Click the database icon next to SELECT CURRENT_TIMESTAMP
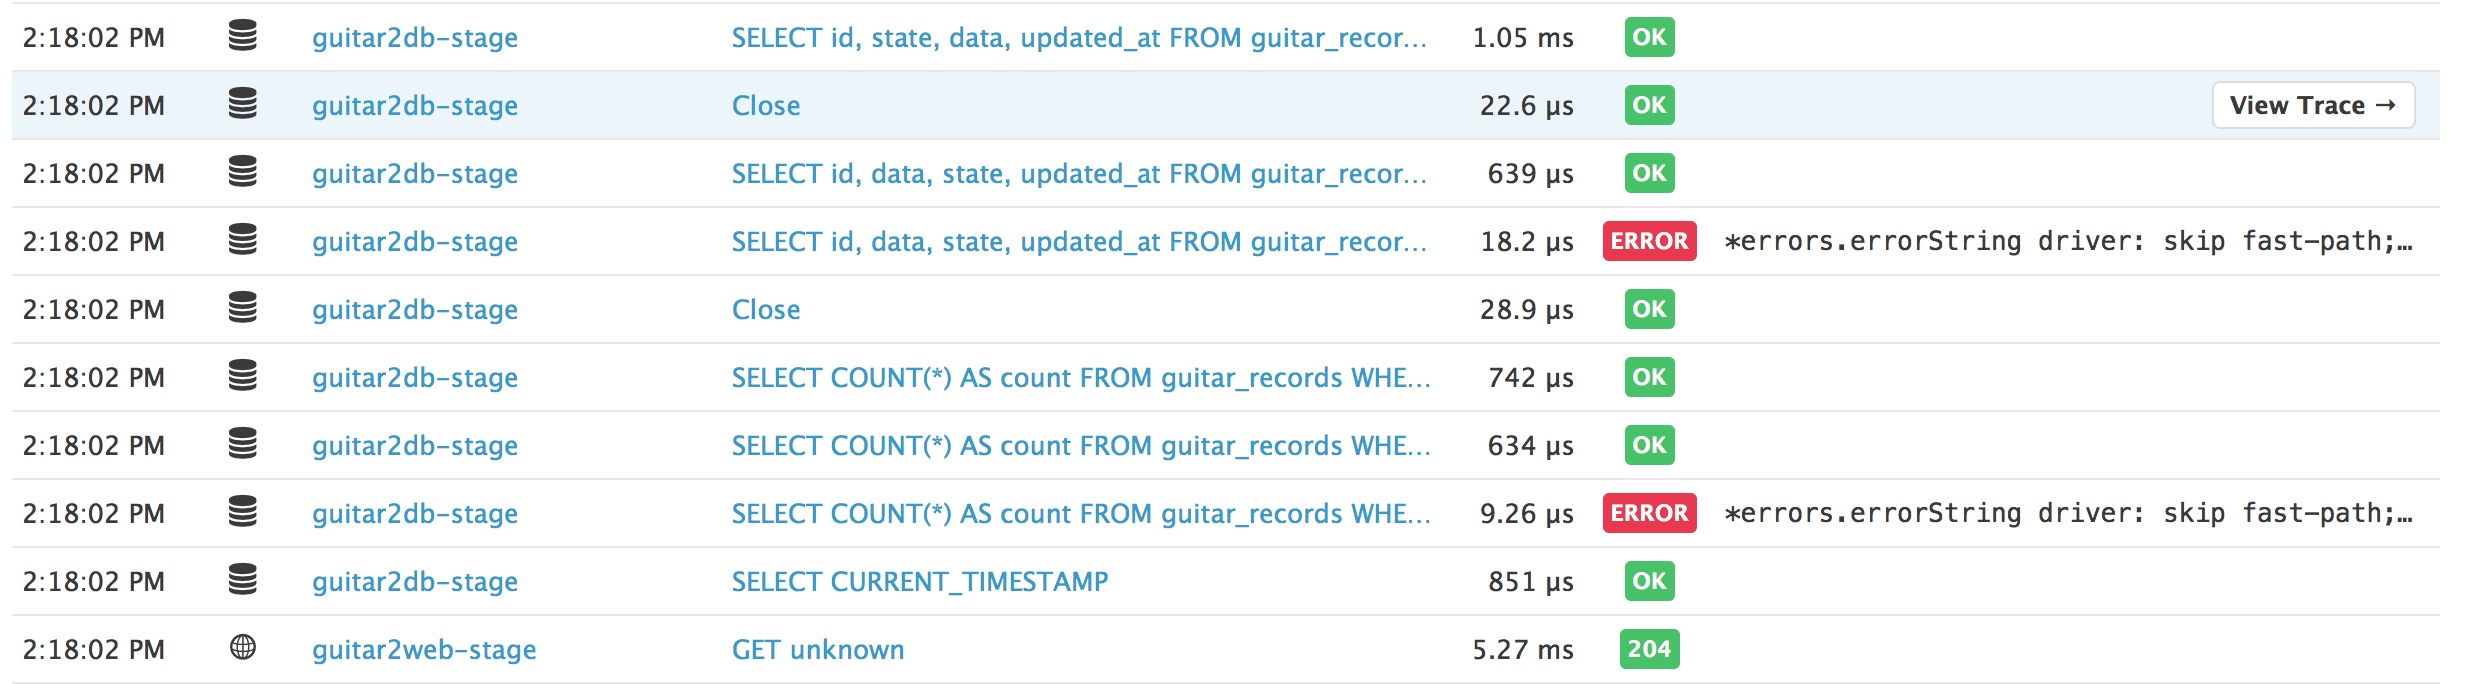The width and height of the screenshot is (2472, 684). (243, 580)
